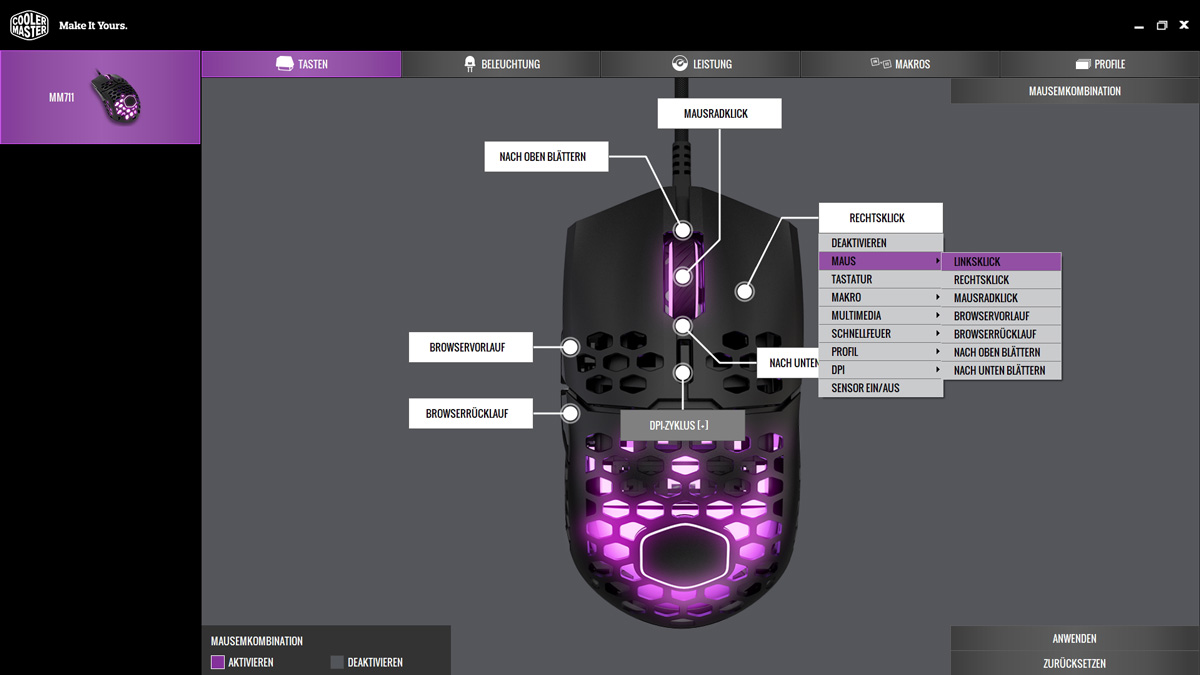The width and height of the screenshot is (1200, 675).
Task: Click the Browservorlauf button label
Action: [470, 348]
